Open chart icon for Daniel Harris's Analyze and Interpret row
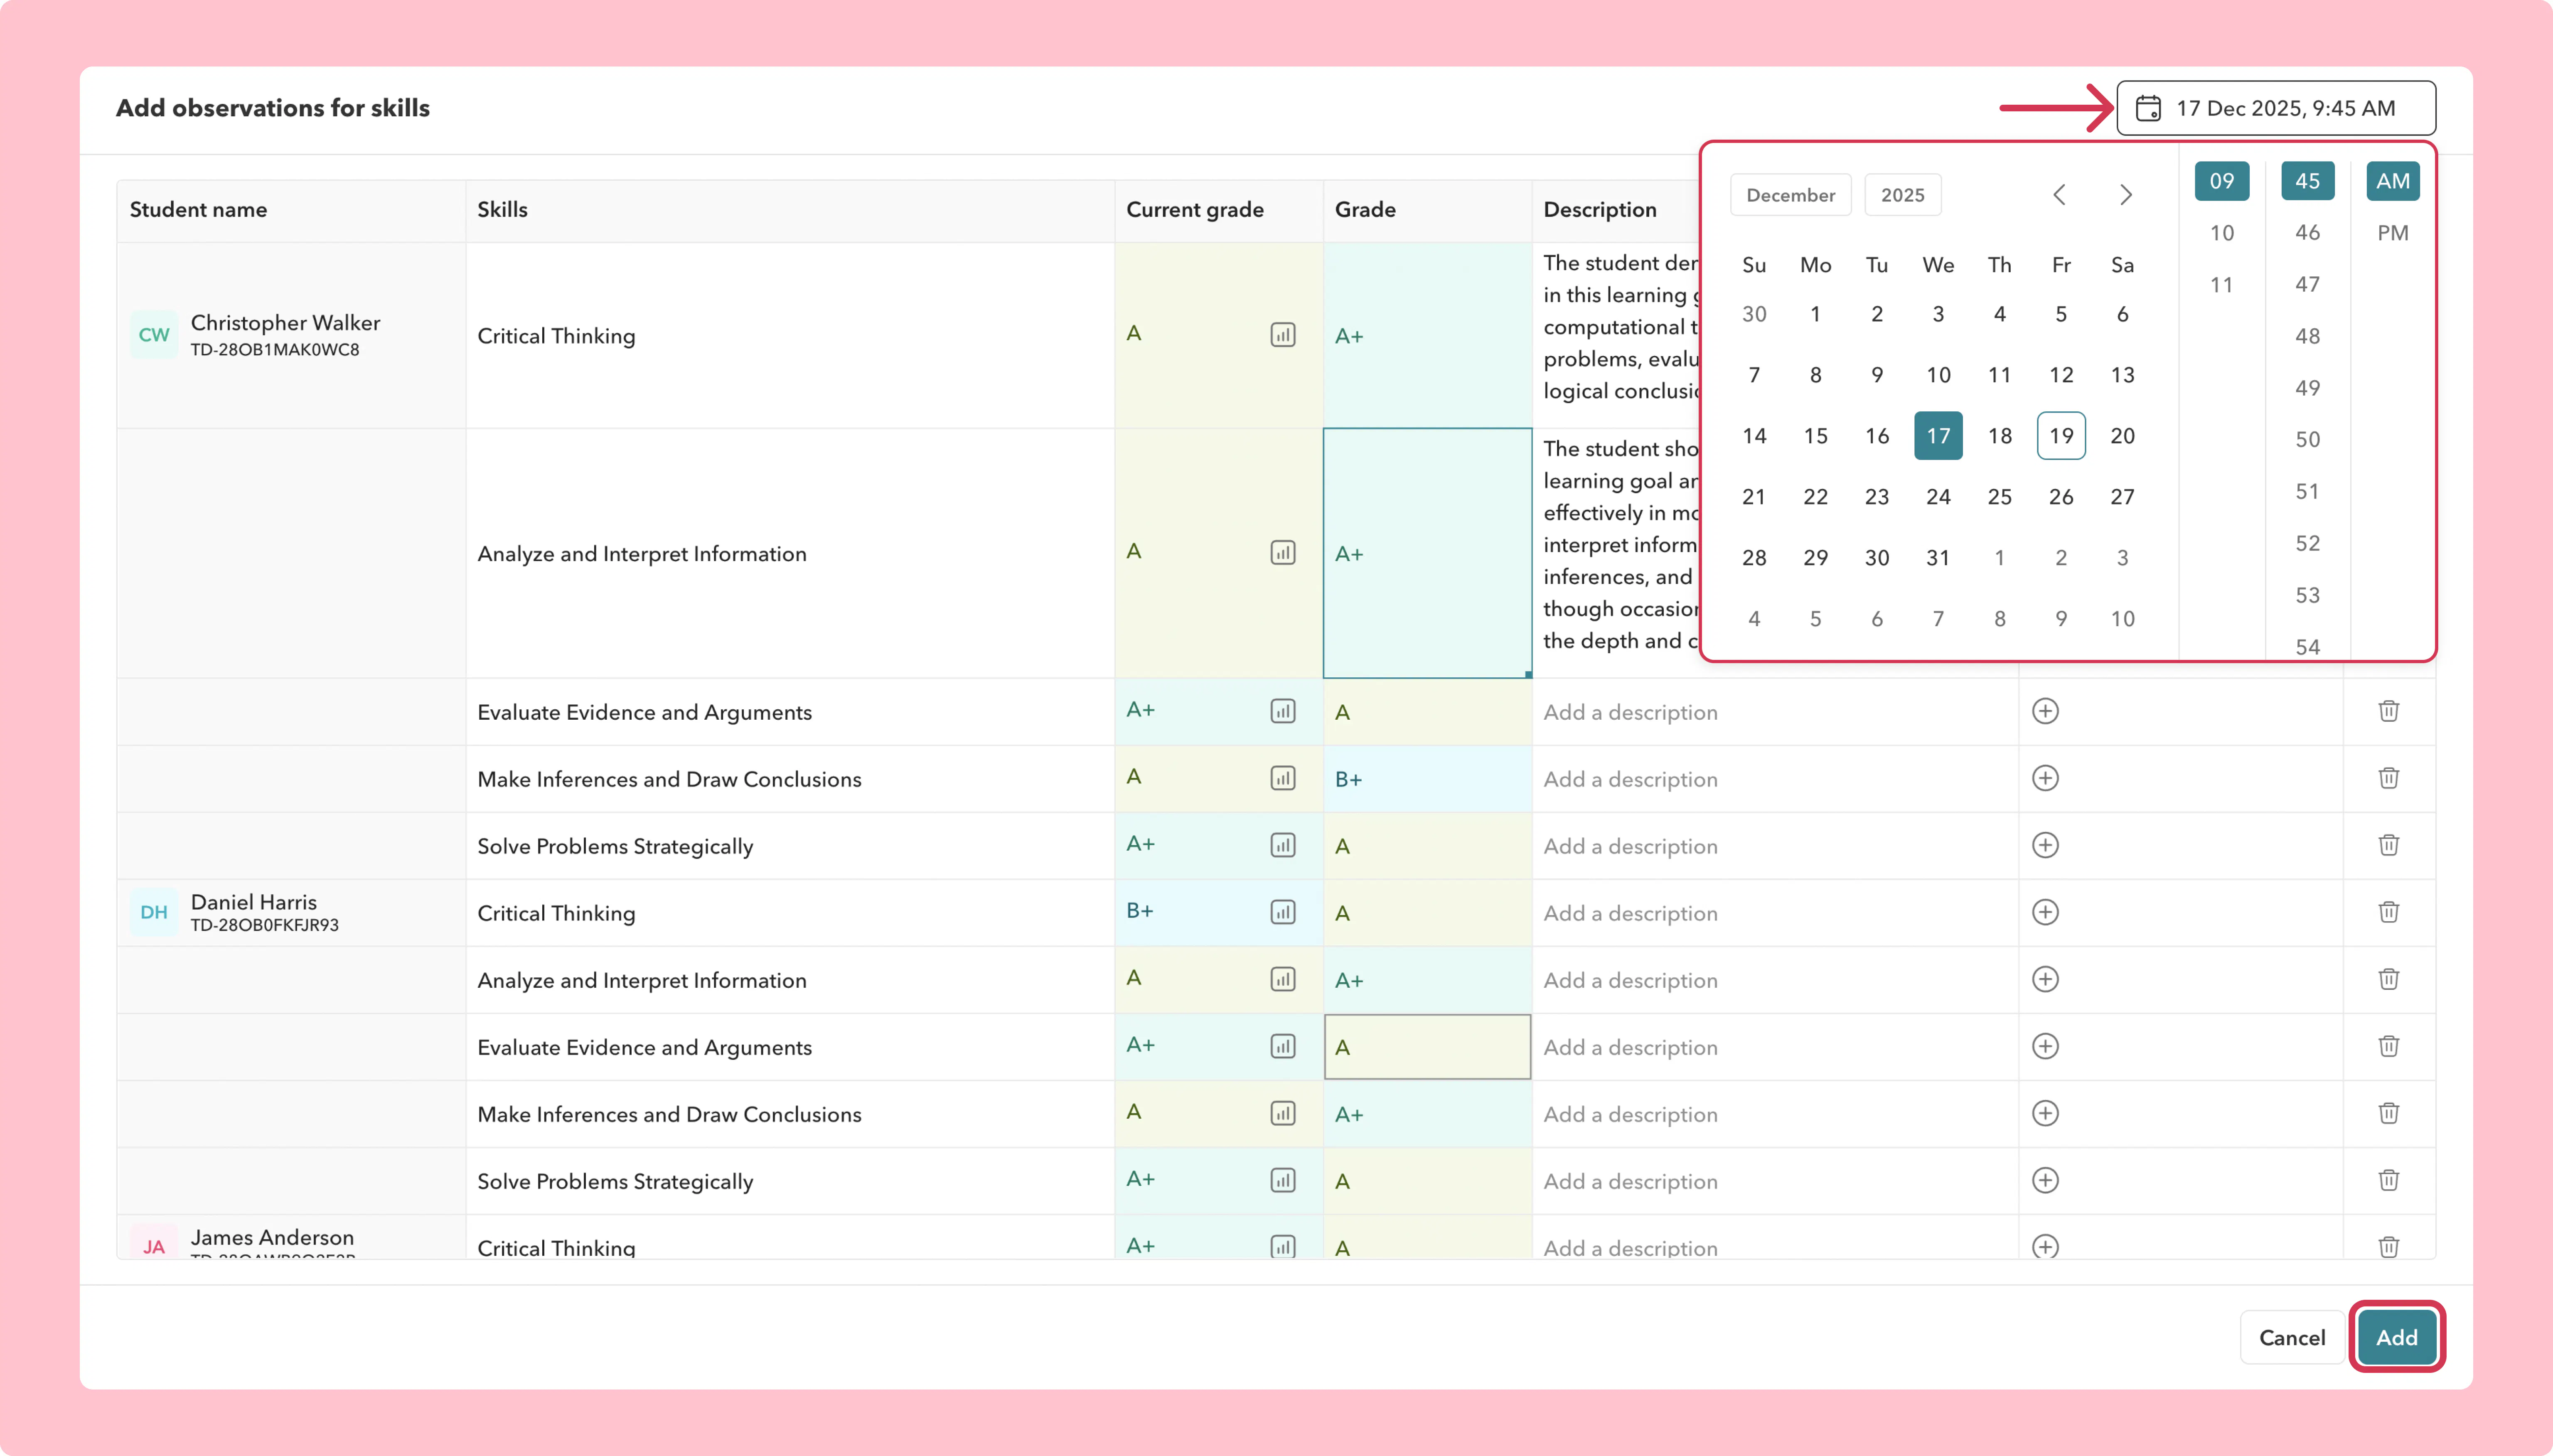The width and height of the screenshot is (2553, 1456). pyautogui.click(x=1283, y=979)
